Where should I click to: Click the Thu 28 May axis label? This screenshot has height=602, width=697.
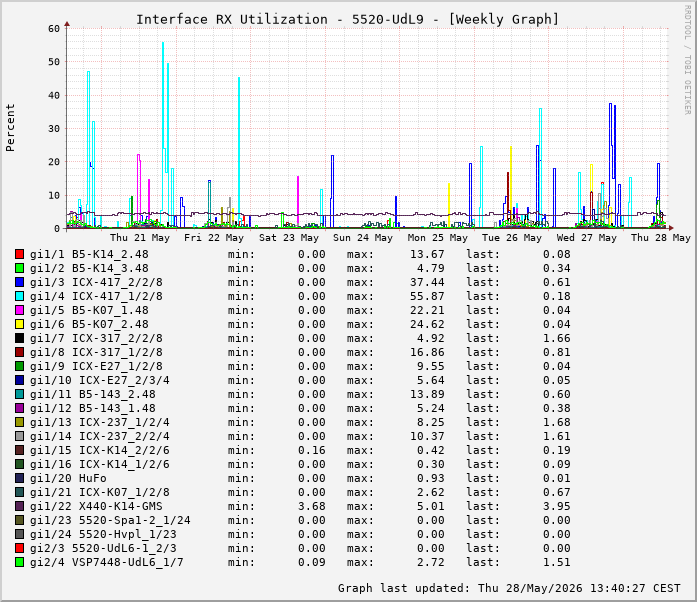(661, 238)
